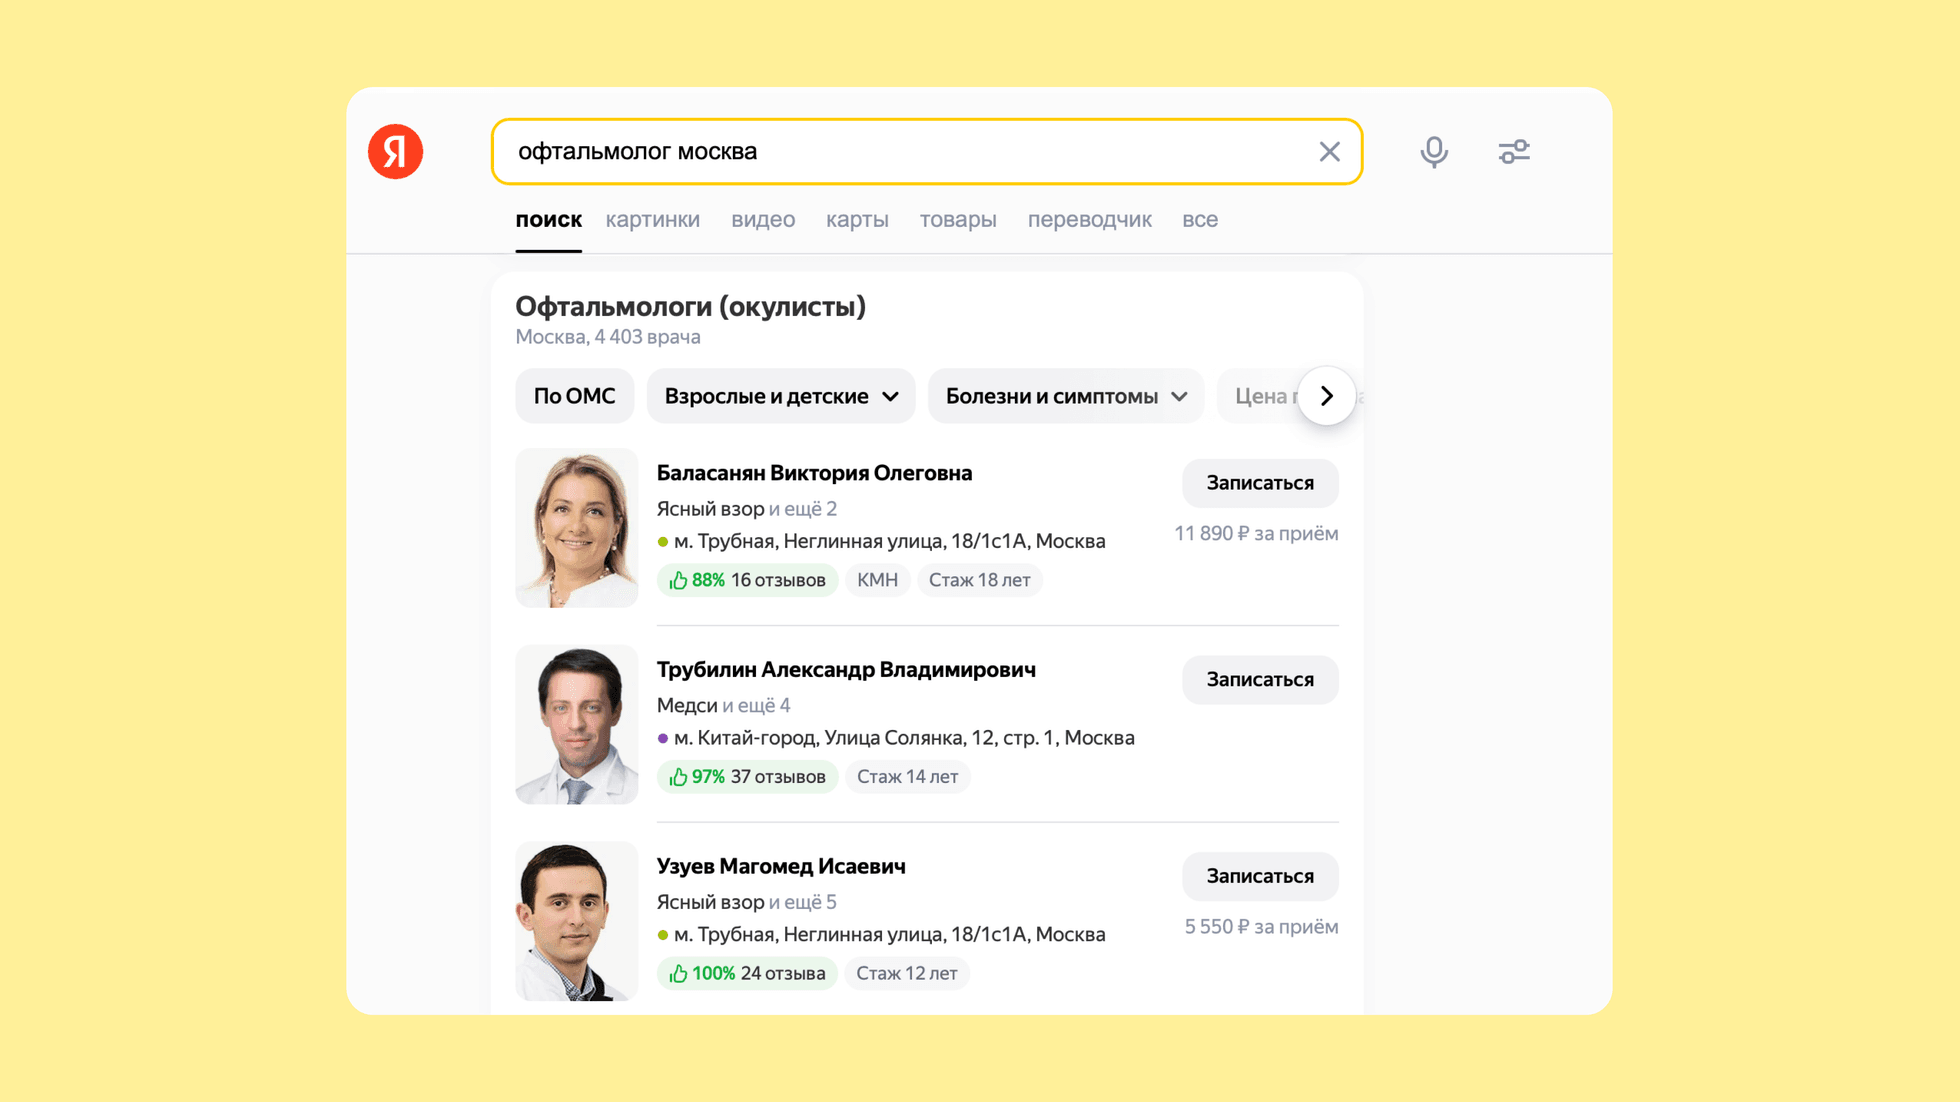Open Трубилин Александр Владимирович profile link
The height and width of the screenshot is (1102, 1960).
tap(846, 670)
